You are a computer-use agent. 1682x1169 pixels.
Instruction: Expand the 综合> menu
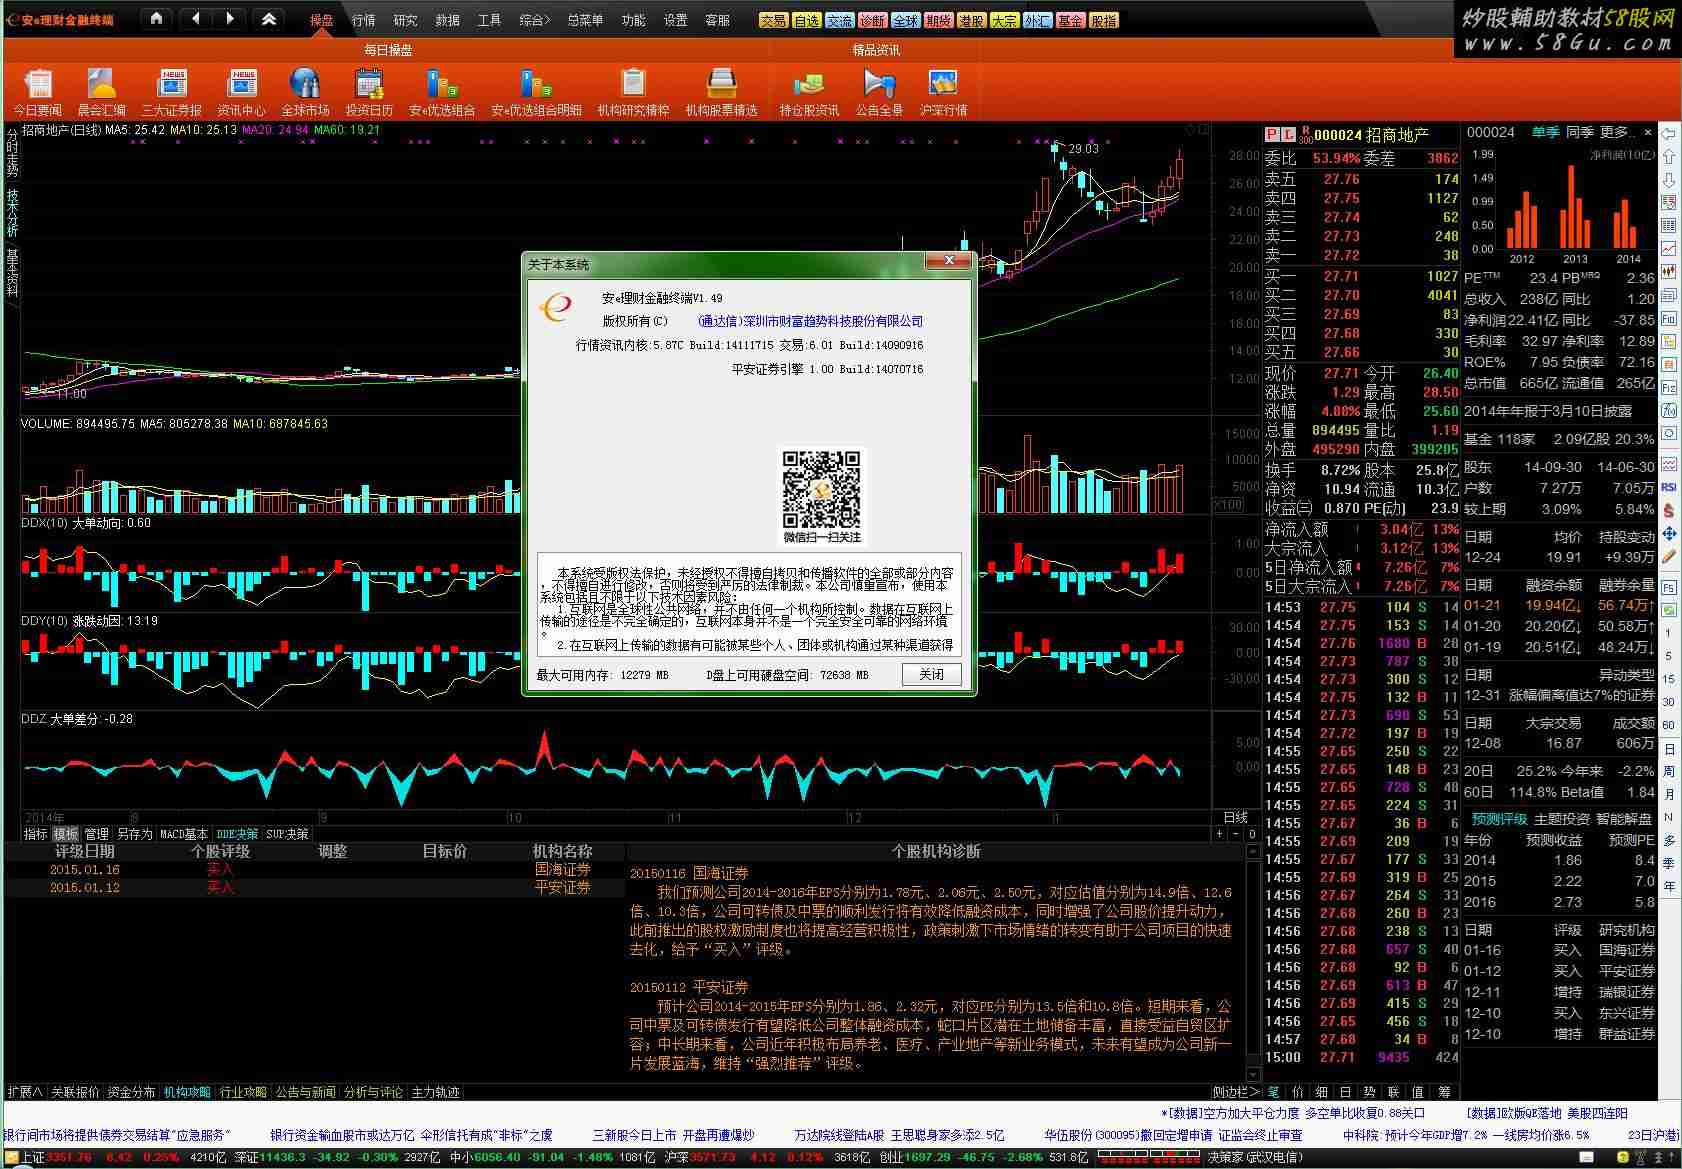pos(535,20)
